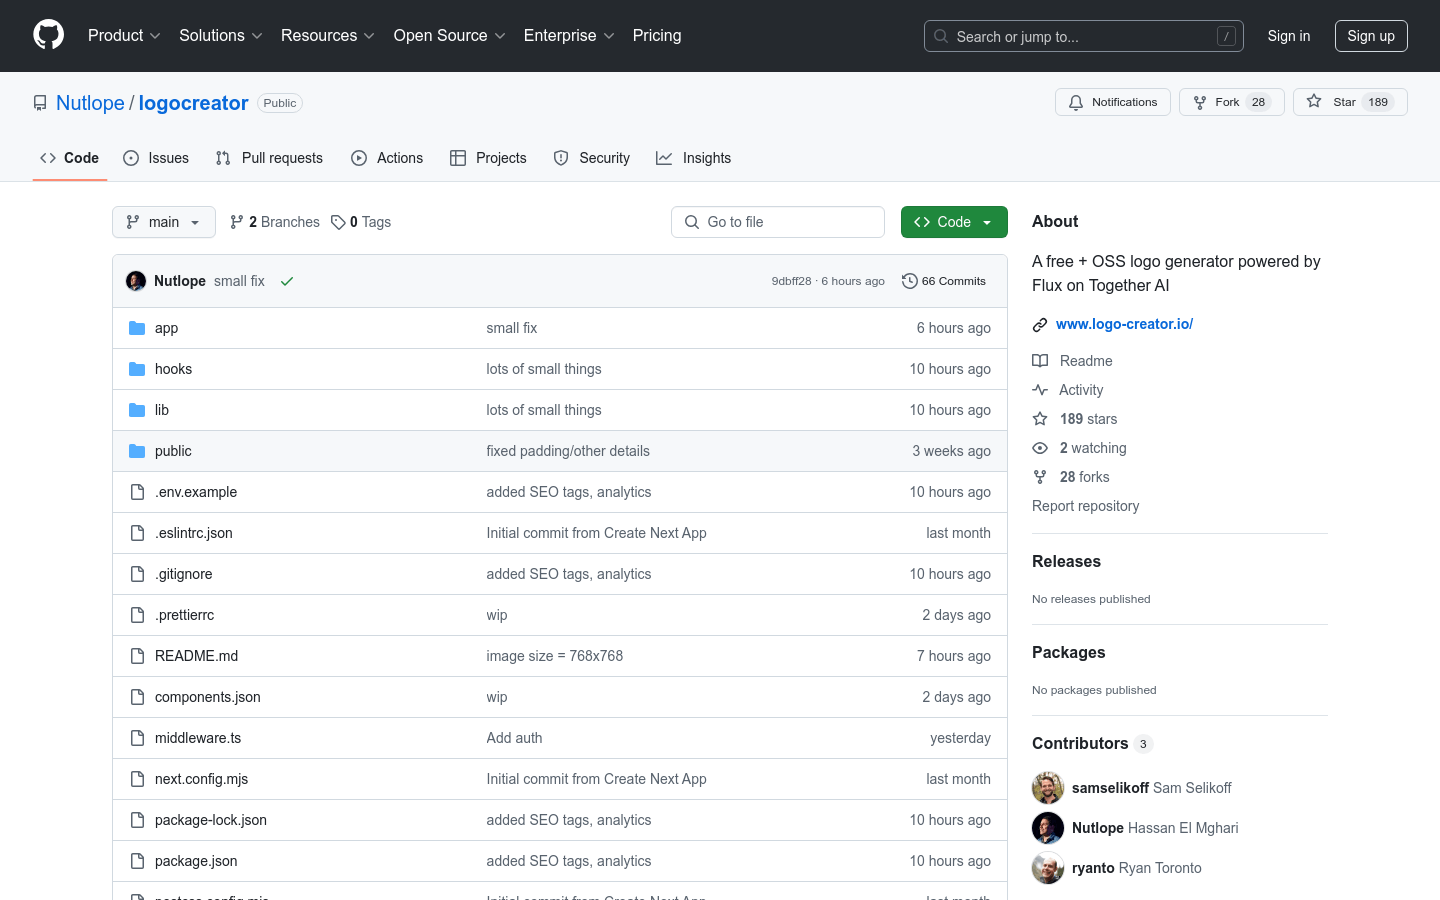Image resolution: width=1440 pixels, height=900 pixels.
Task: Click the Sign up button
Action: [1371, 36]
